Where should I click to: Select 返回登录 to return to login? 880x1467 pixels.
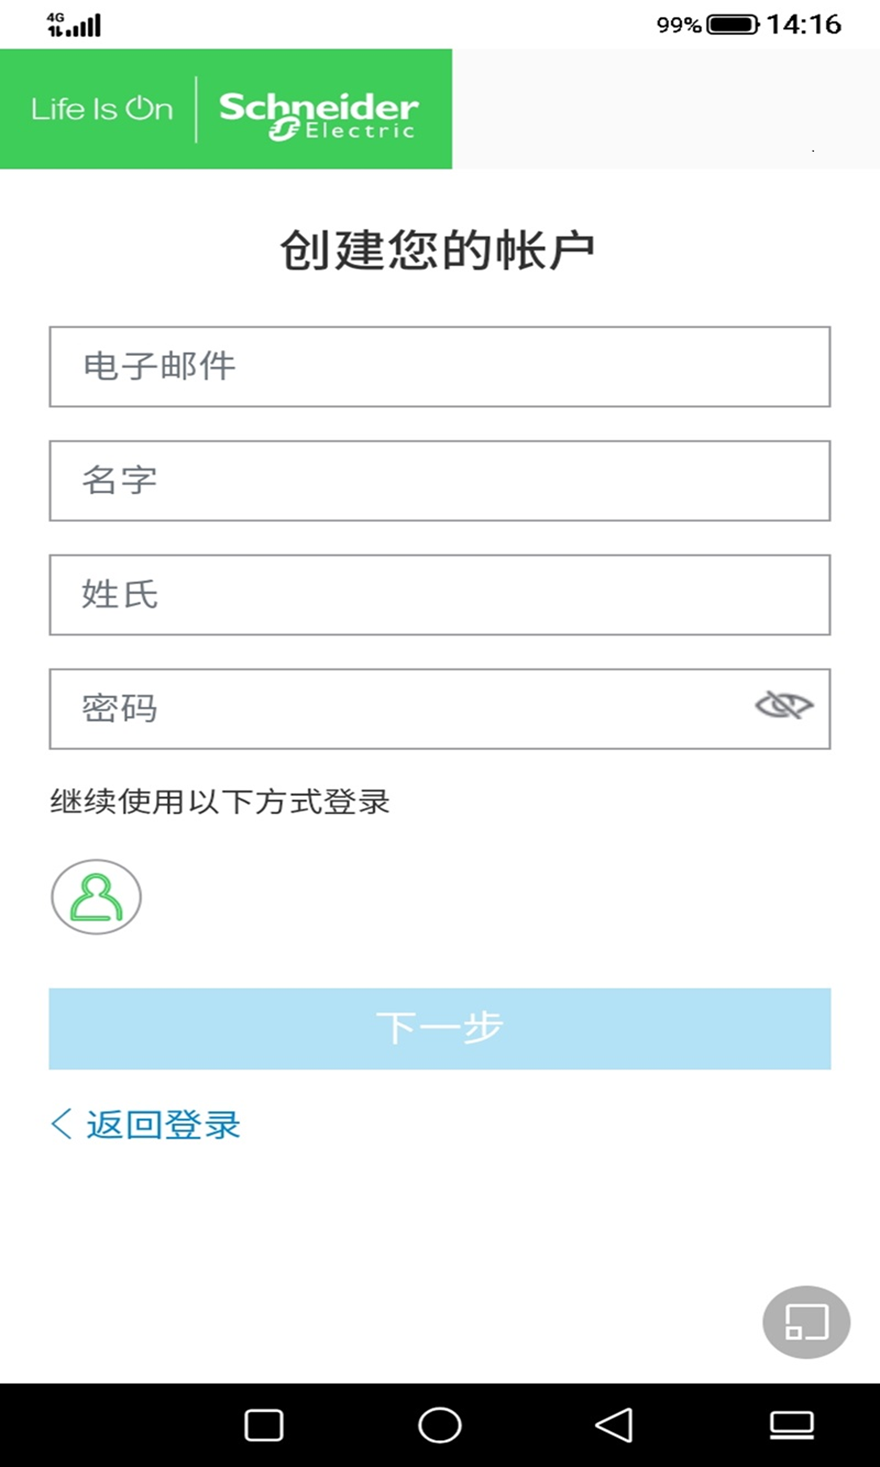click(145, 1124)
